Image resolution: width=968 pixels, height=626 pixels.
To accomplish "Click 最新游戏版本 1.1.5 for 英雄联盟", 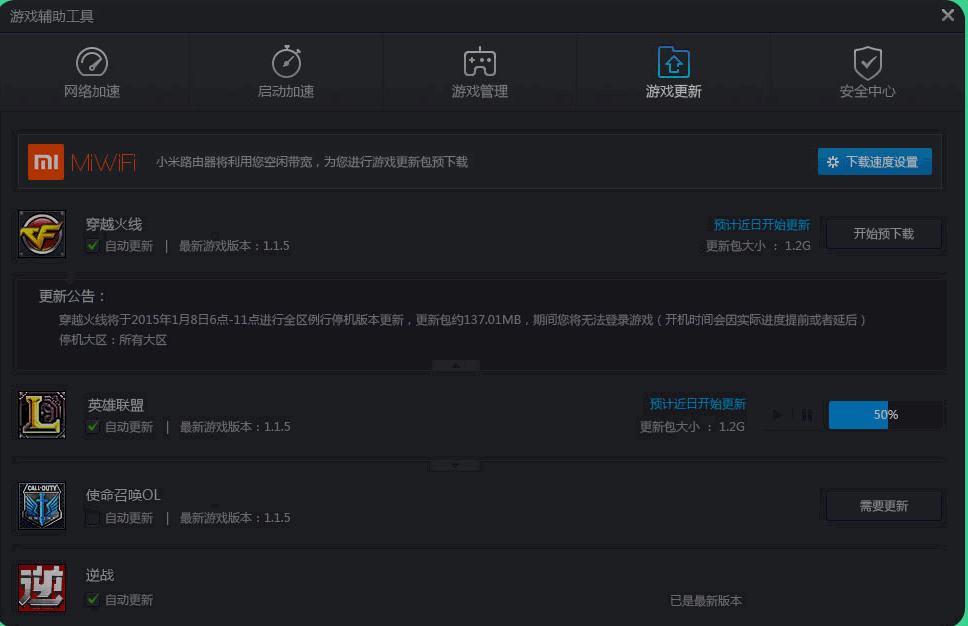I will click(x=235, y=427).
